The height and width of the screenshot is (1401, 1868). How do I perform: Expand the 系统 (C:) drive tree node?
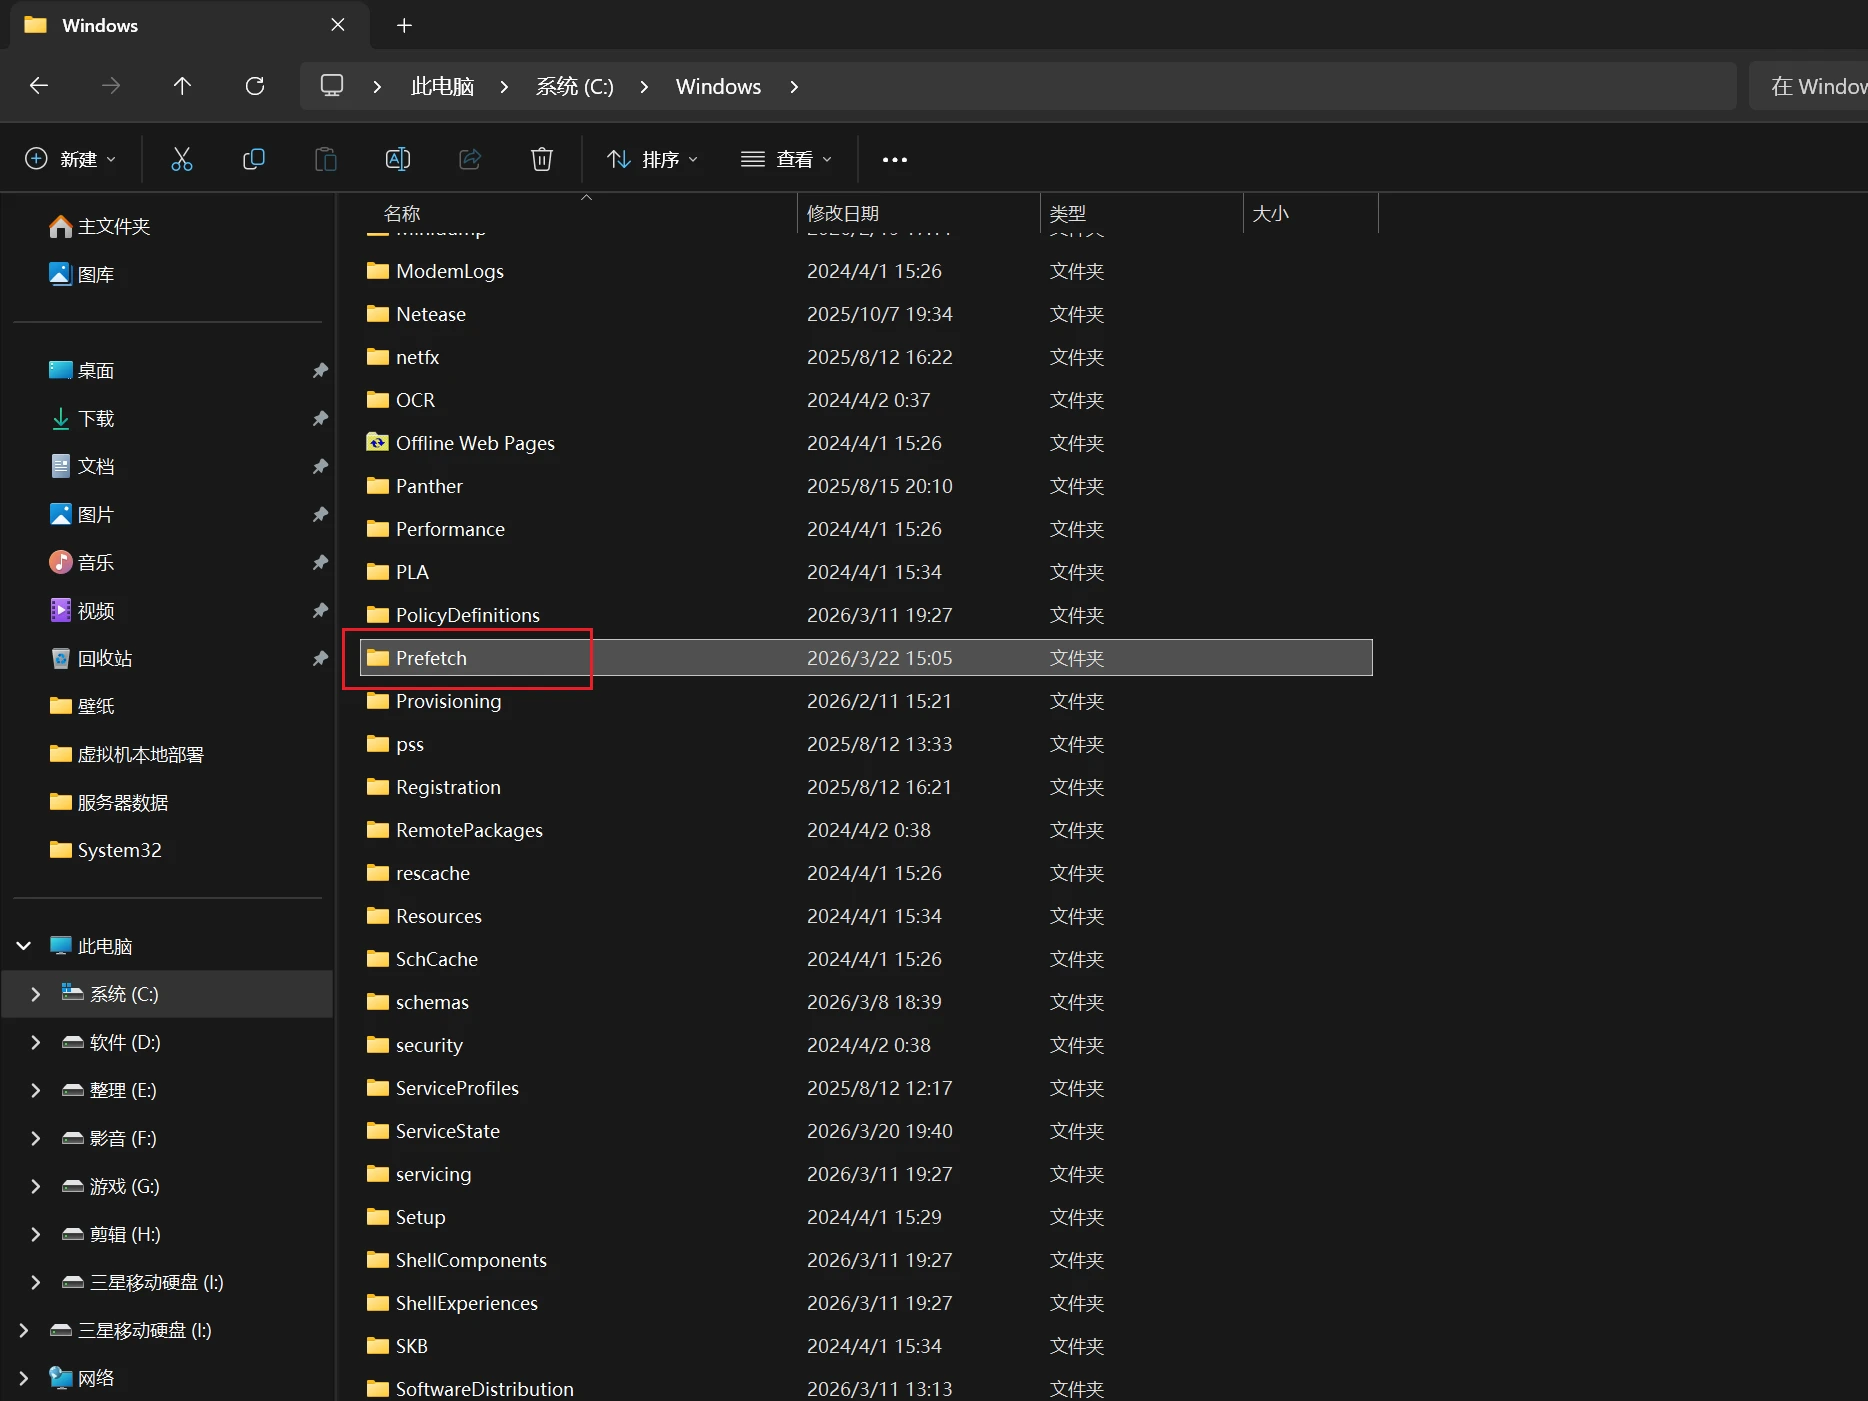click(36, 994)
